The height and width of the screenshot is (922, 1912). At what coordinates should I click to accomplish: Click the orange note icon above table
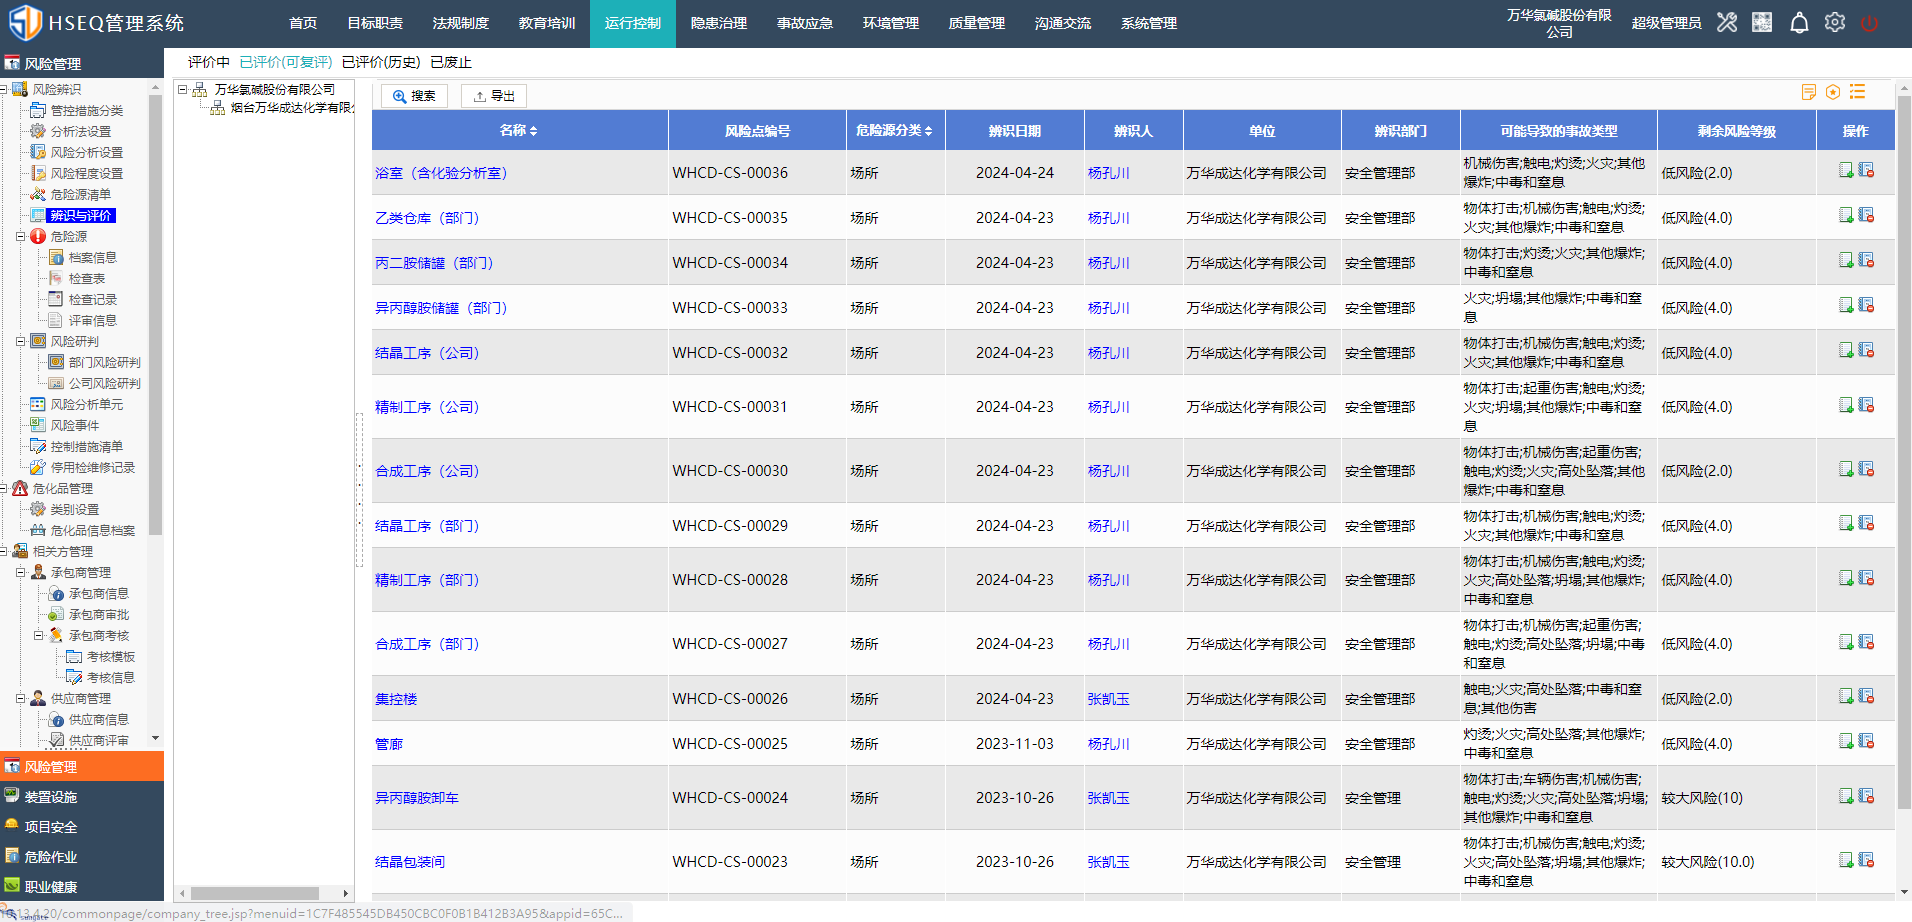pos(1808,92)
